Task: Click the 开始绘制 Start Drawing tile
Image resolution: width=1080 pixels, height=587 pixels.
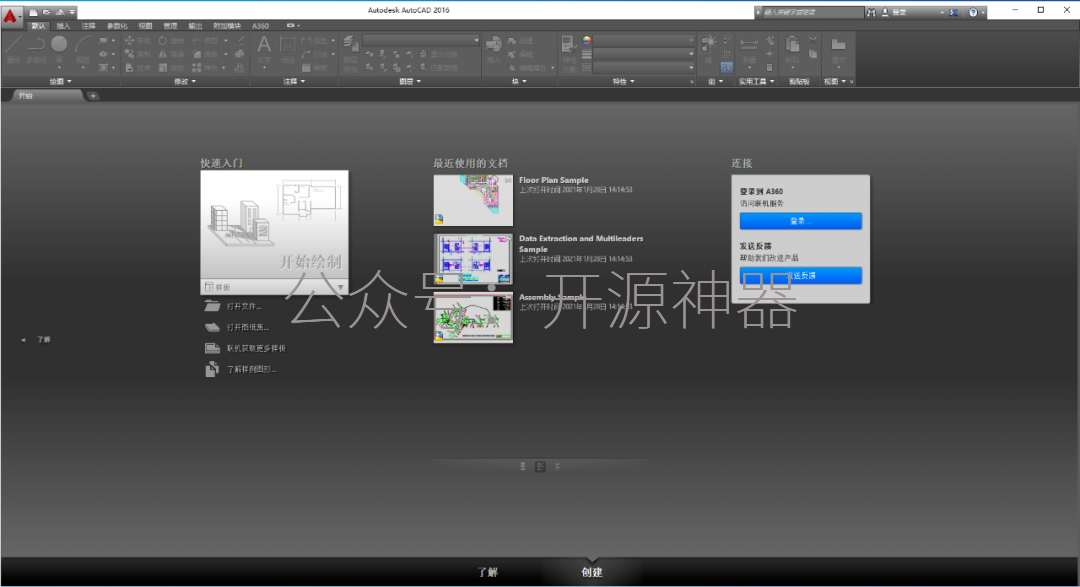Action: (x=274, y=225)
